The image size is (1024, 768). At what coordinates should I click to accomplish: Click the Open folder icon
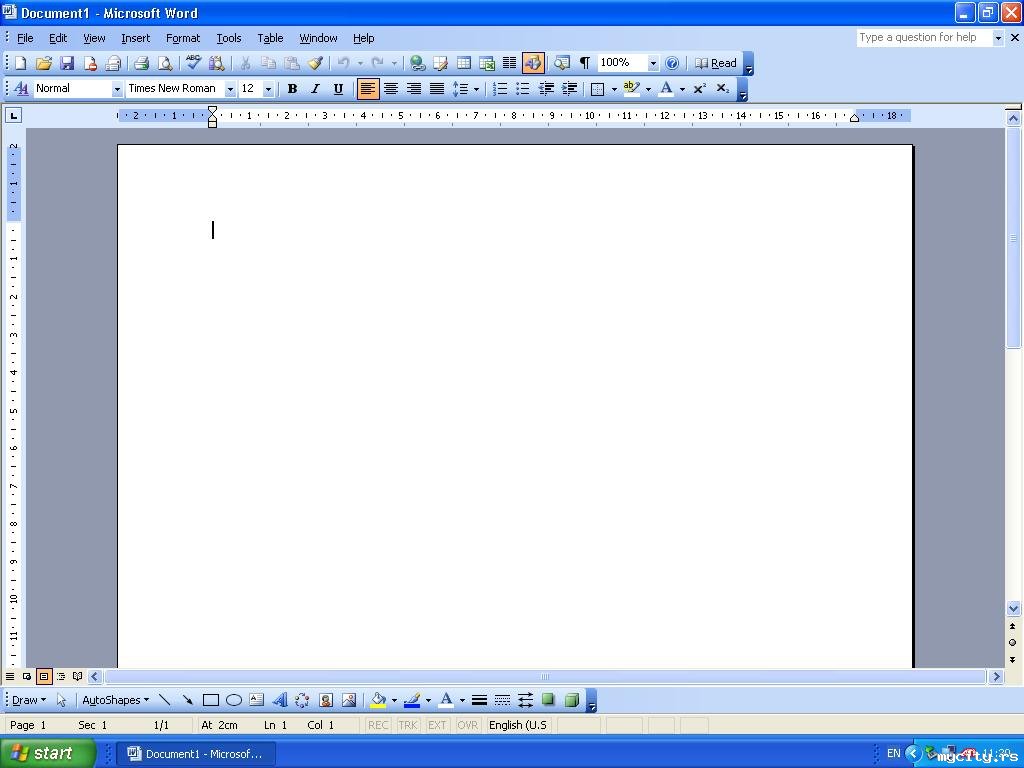pyautogui.click(x=44, y=63)
